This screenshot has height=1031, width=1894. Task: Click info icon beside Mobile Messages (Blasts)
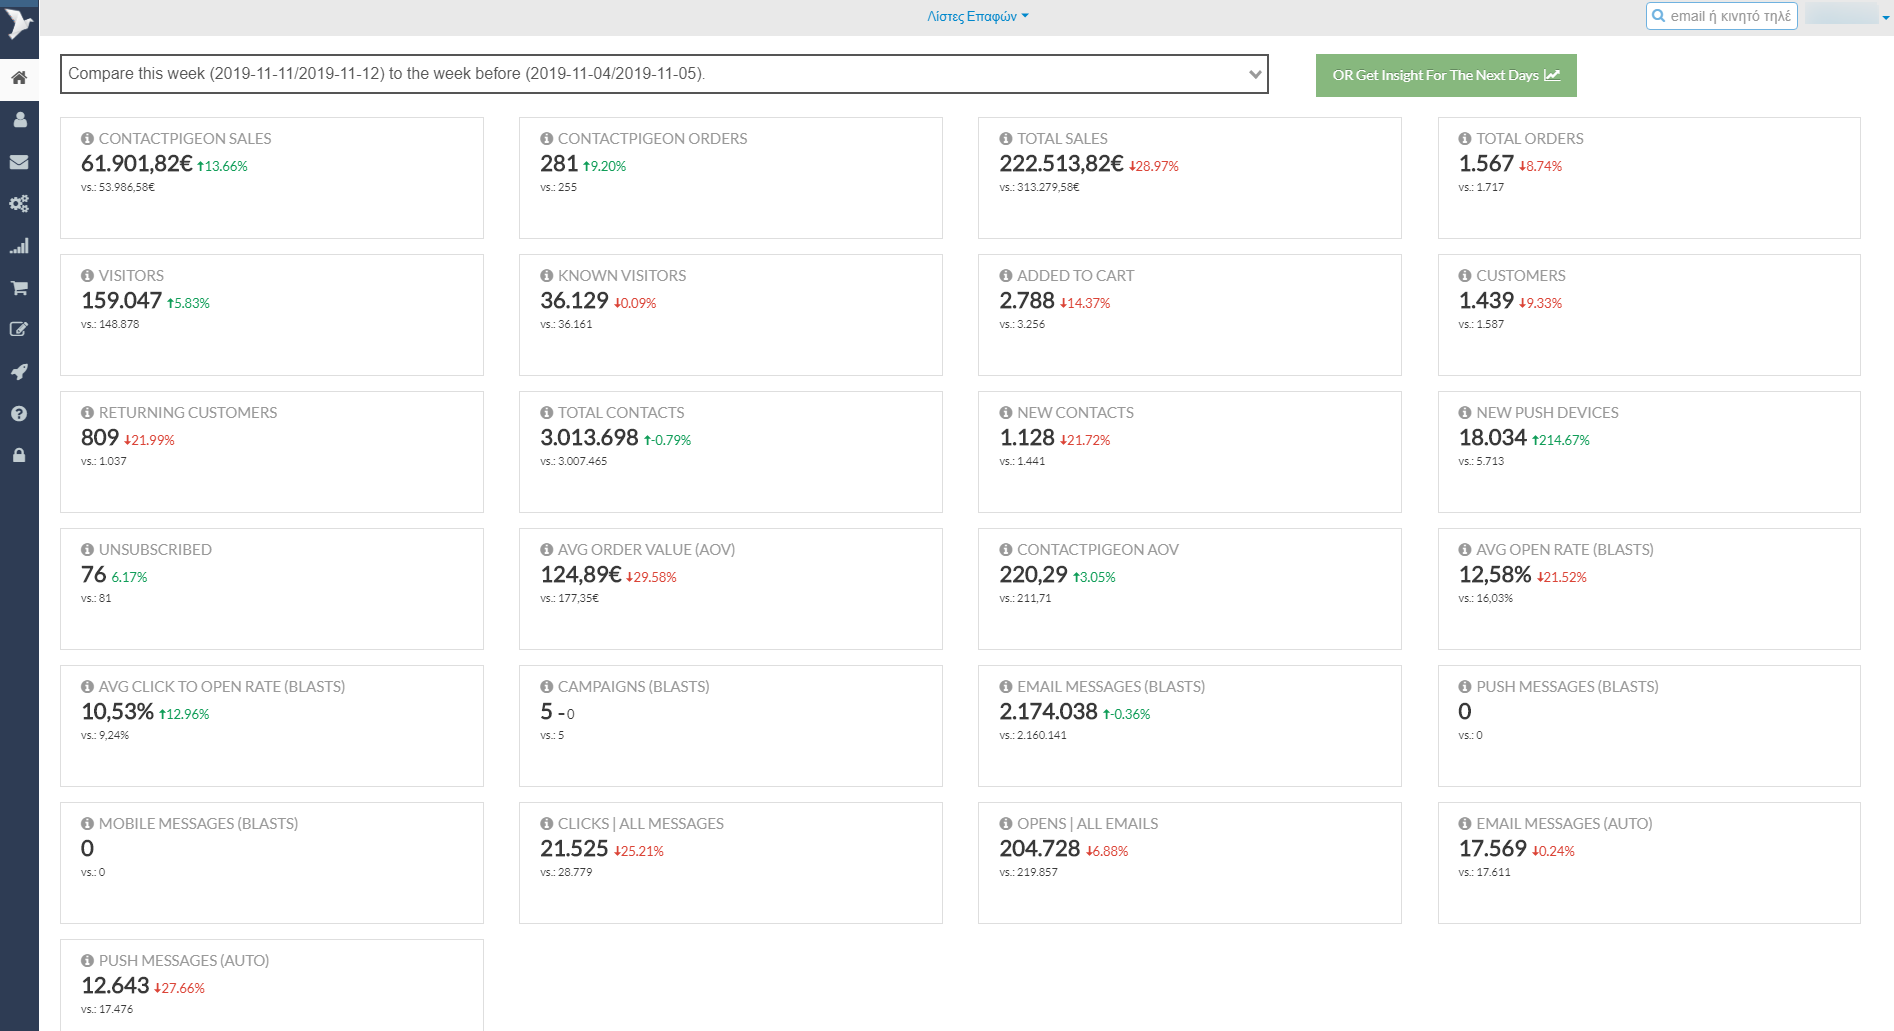pos(87,824)
